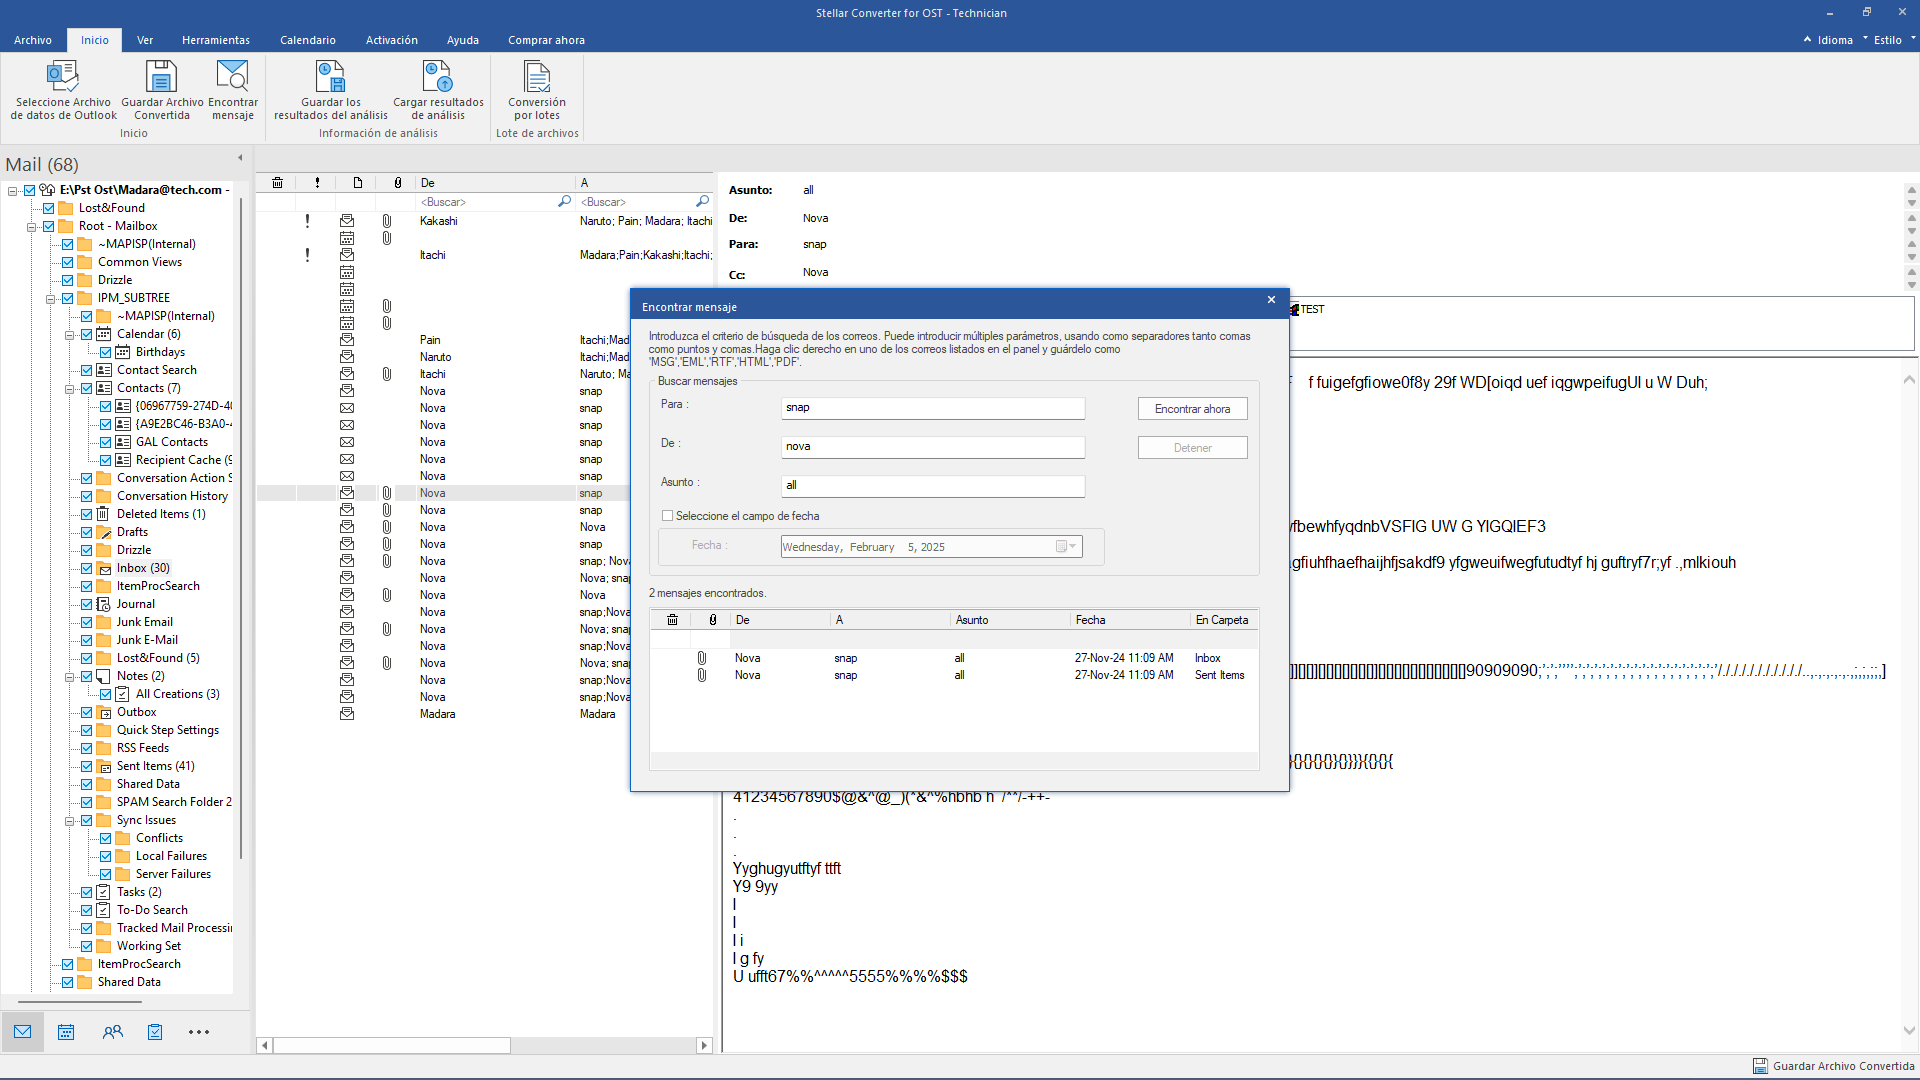Click Asunto input field in dialog

pos(933,486)
